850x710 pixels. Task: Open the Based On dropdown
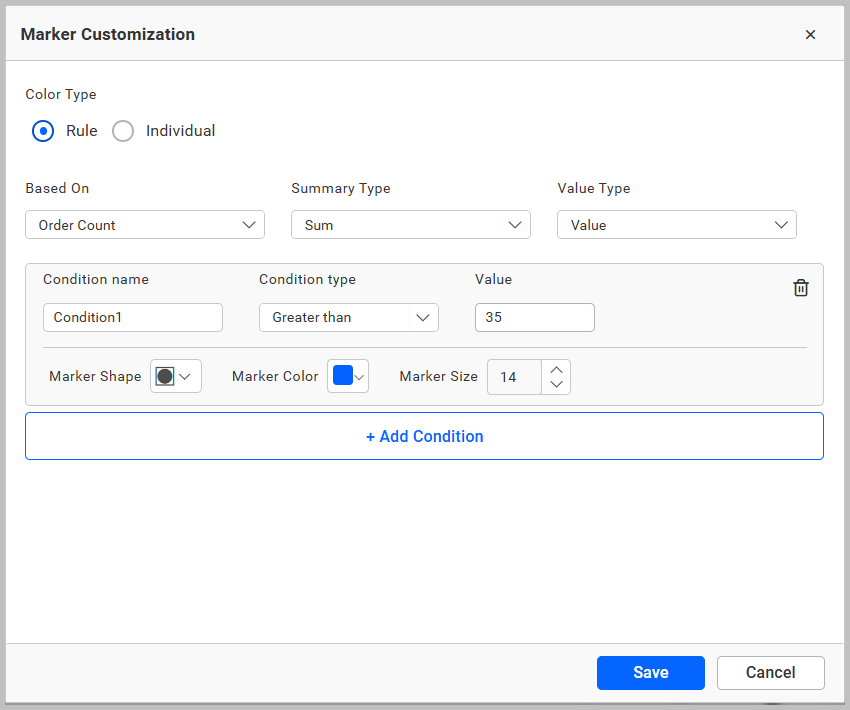[x=144, y=224]
